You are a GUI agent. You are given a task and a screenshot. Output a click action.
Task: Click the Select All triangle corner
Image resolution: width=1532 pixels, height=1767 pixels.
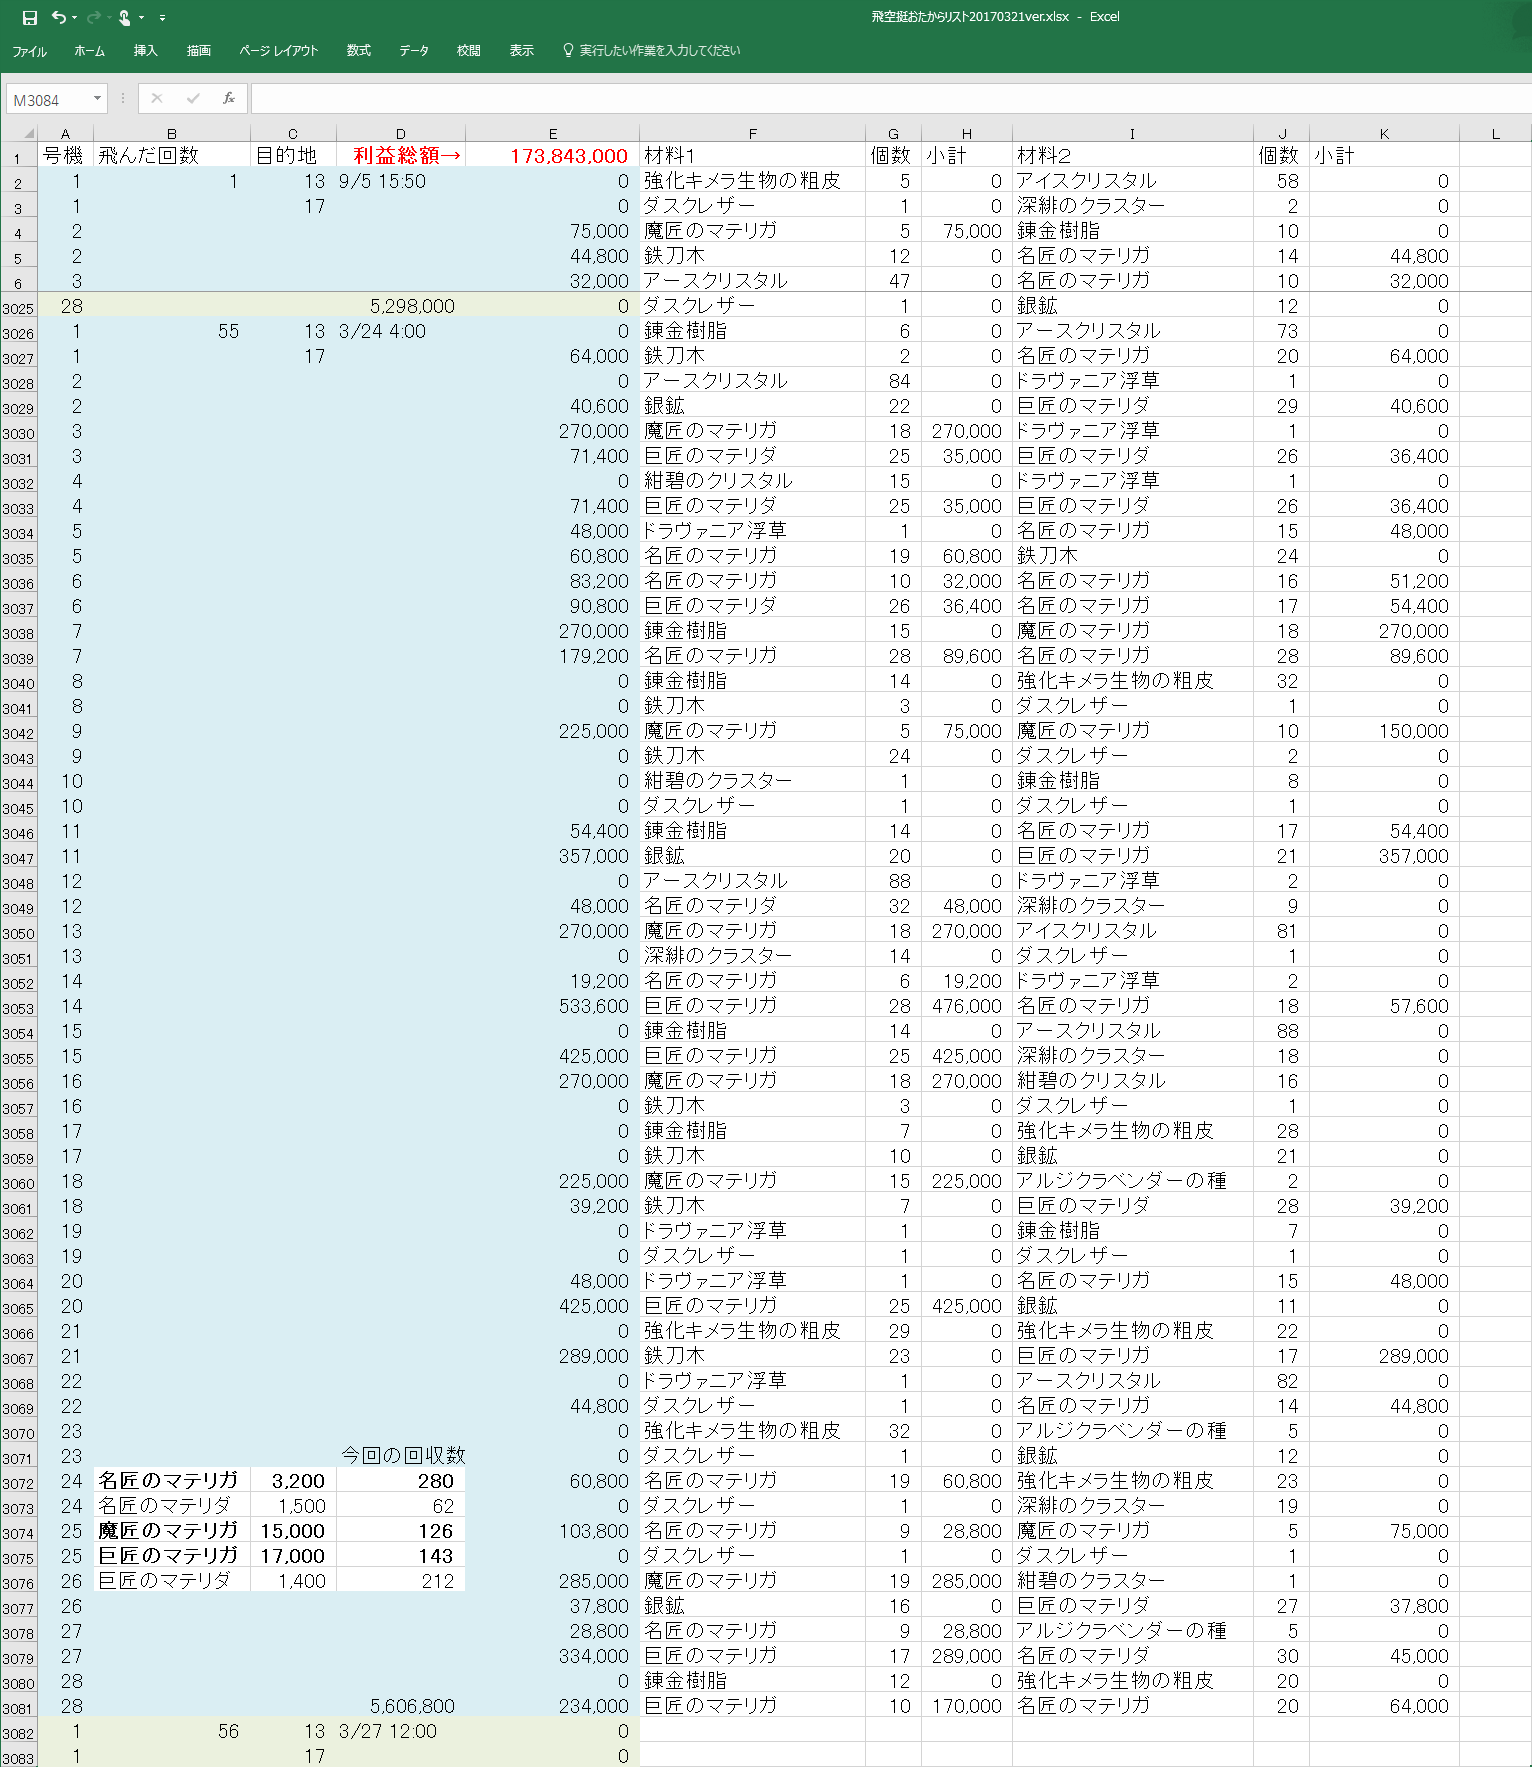(x=28, y=133)
